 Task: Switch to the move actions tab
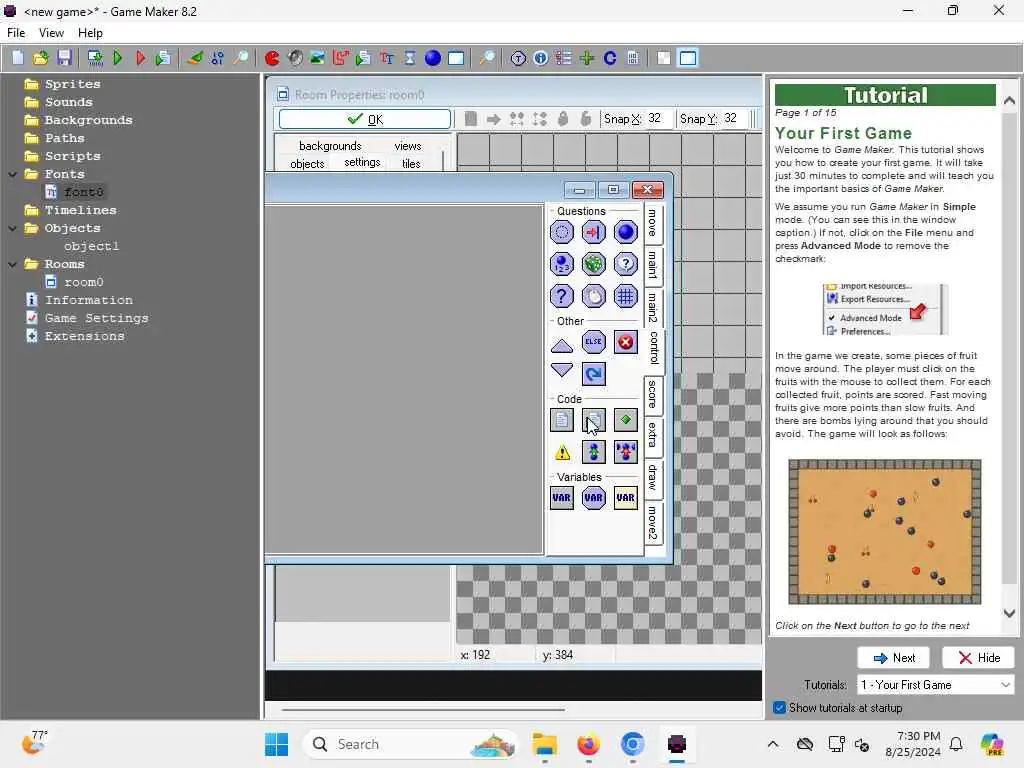[x=653, y=223]
